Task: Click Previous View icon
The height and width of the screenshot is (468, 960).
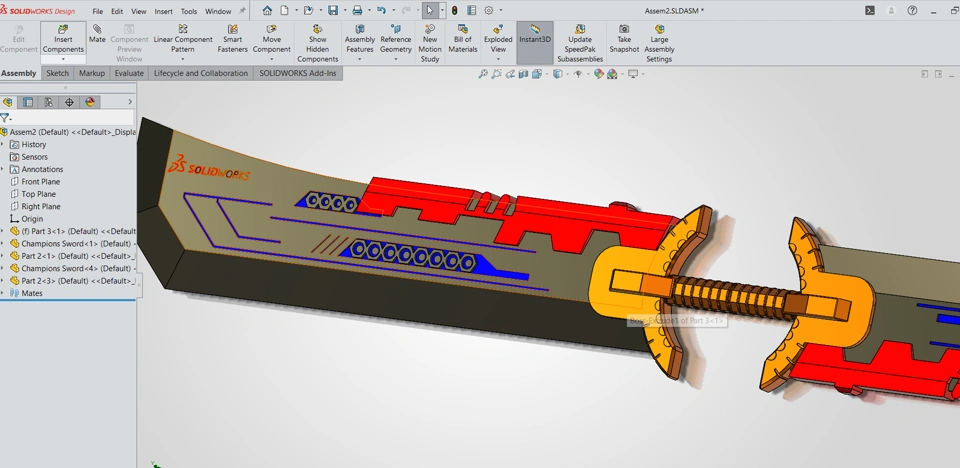Action: pos(510,74)
